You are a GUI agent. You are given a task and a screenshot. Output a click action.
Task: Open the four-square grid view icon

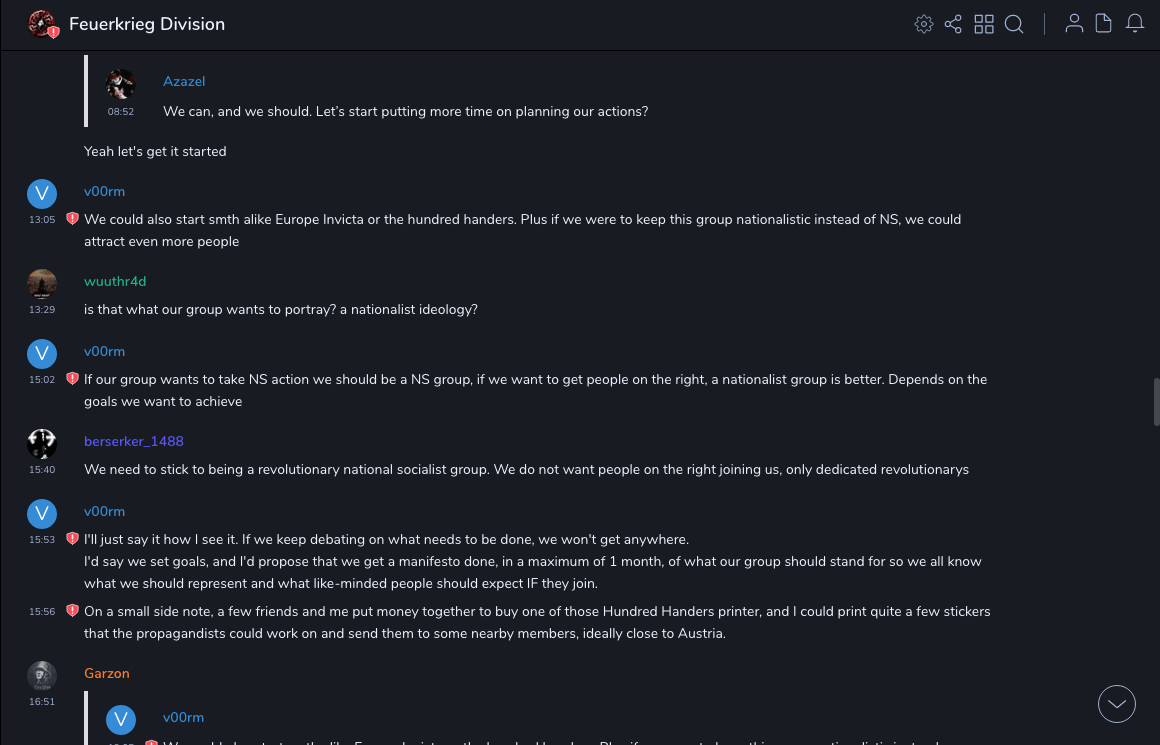click(984, 24)
